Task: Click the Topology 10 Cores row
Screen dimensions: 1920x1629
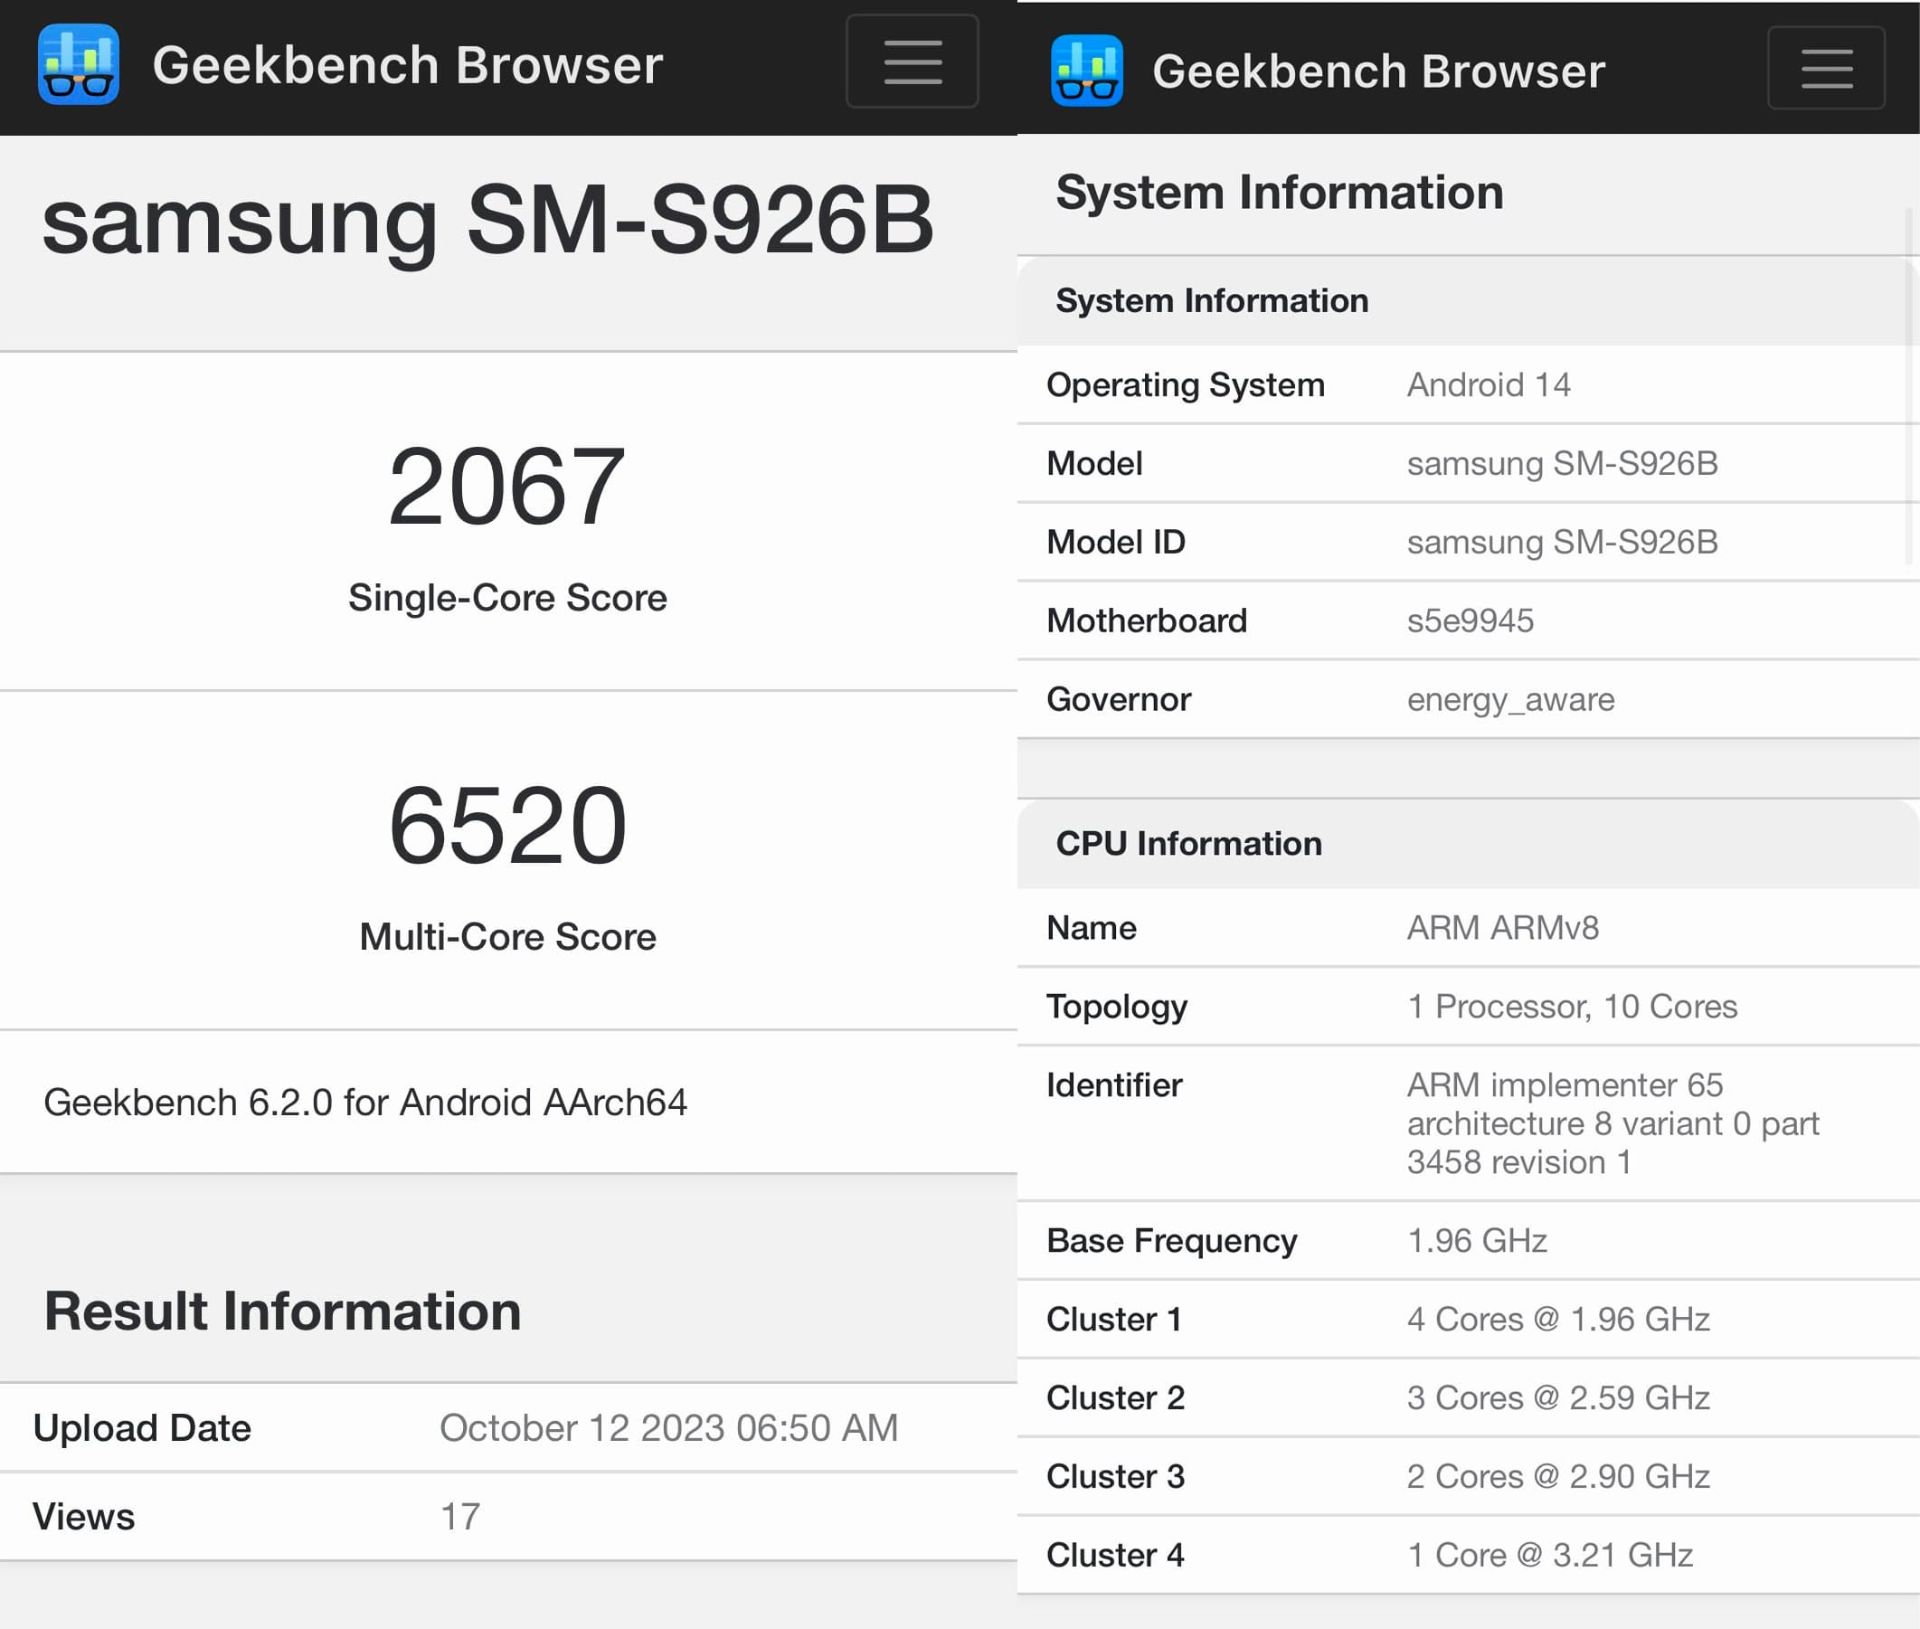Action: pyautogui.click(x=1571, y=1007)
